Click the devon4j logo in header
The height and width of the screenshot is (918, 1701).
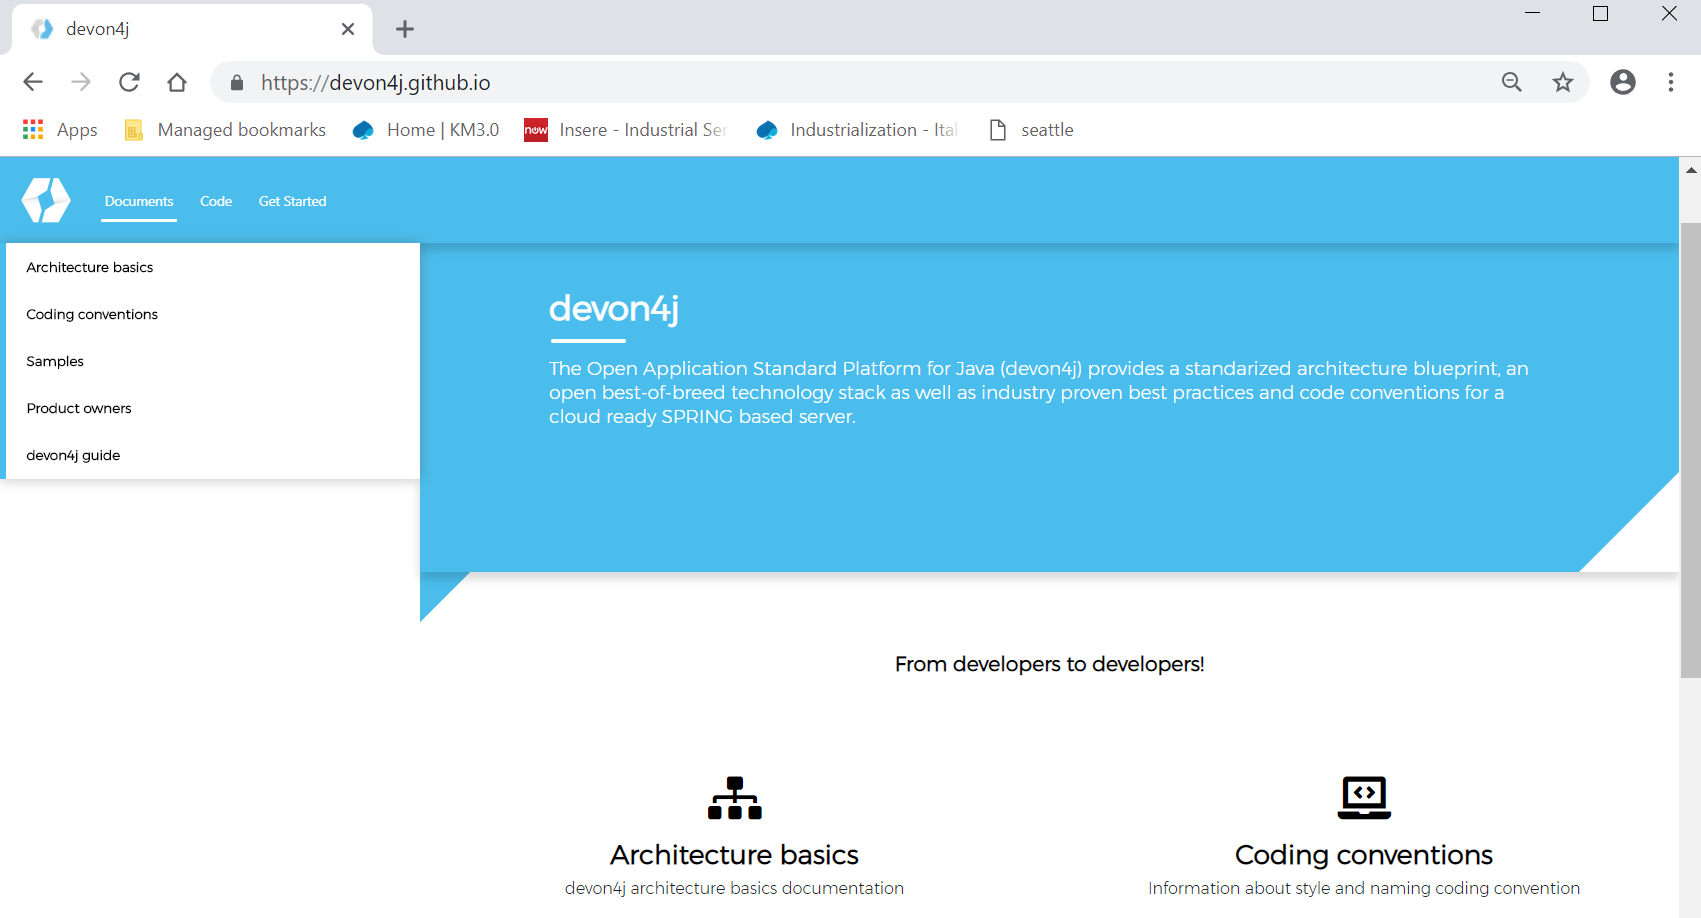[46, 200]
